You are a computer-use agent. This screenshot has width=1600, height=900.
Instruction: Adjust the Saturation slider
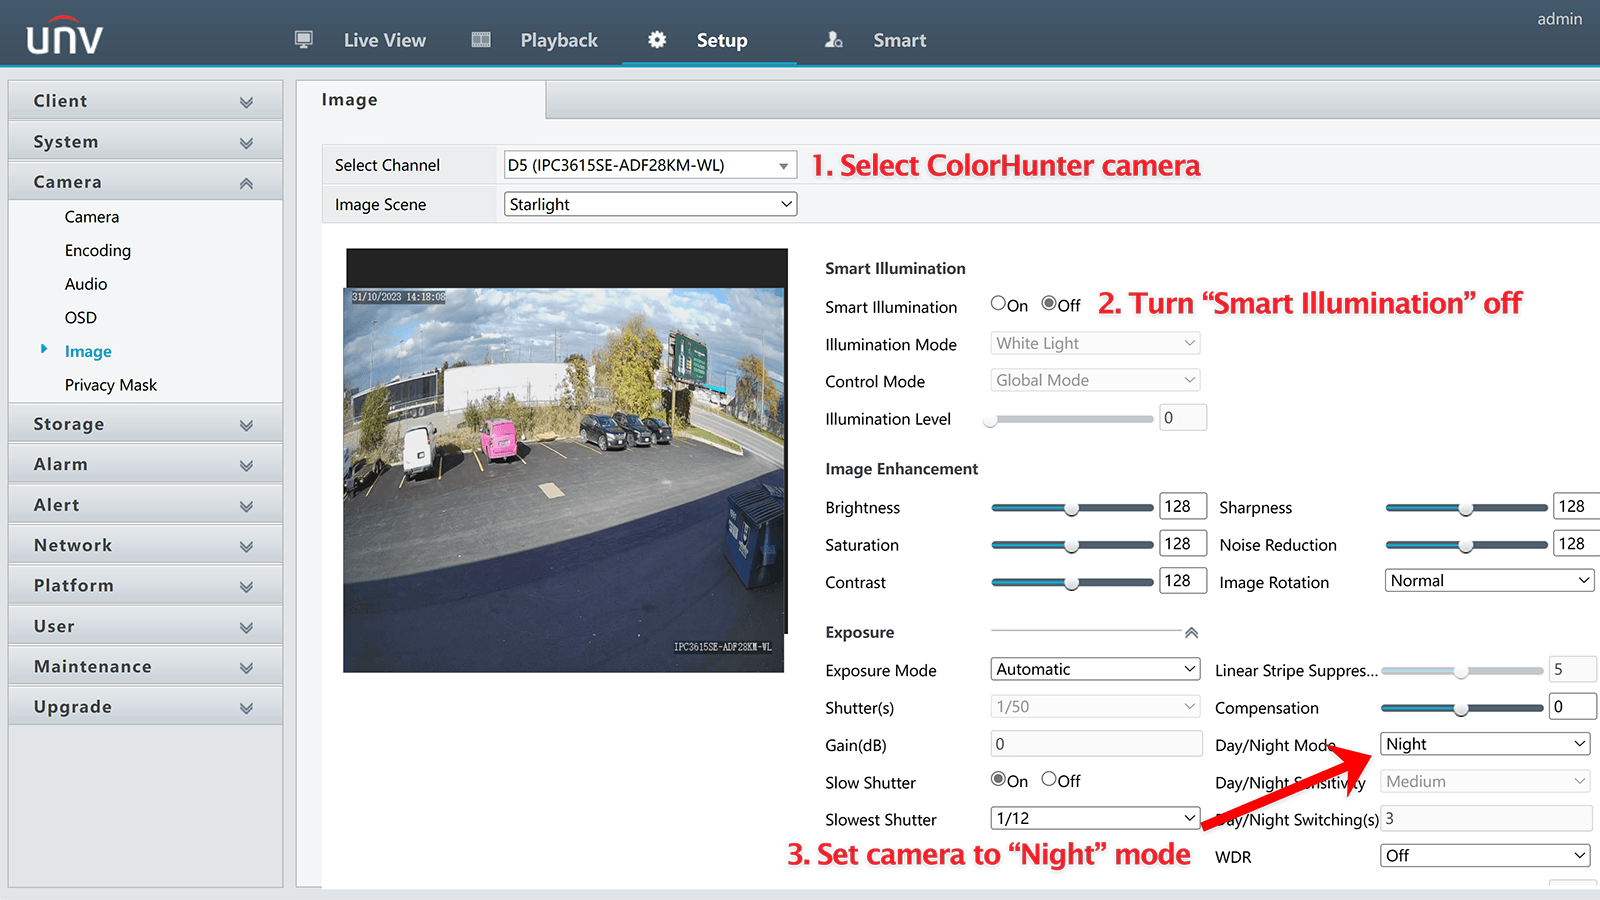1072,545
